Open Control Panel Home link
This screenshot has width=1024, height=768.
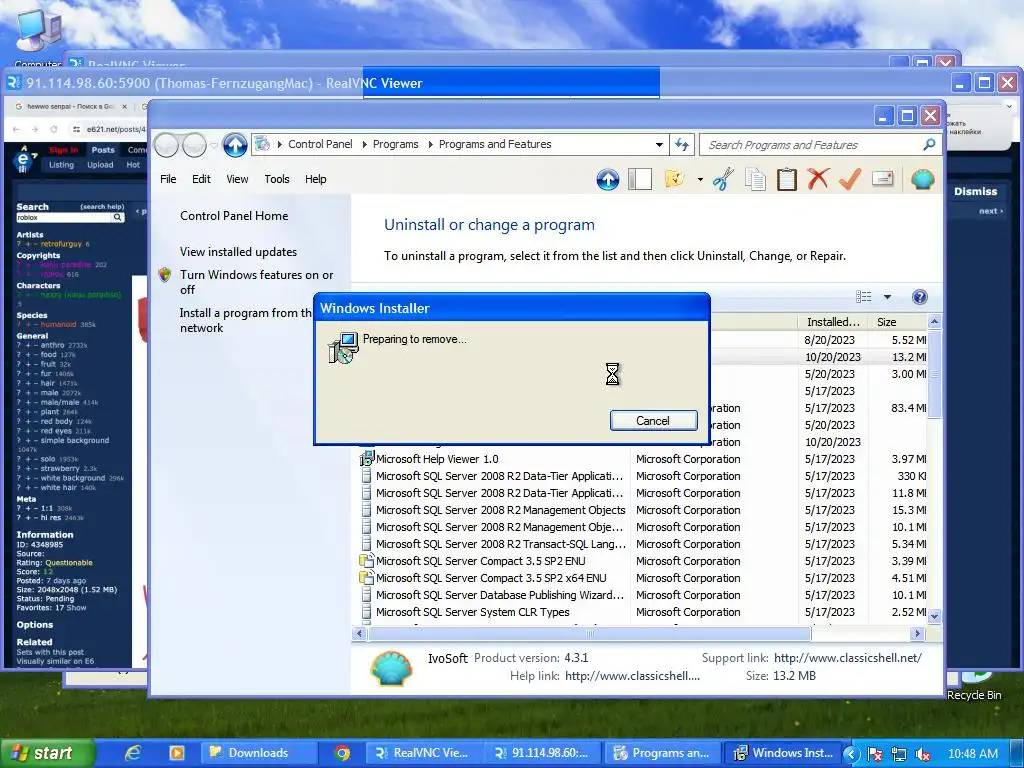click(x=234, y=216)
